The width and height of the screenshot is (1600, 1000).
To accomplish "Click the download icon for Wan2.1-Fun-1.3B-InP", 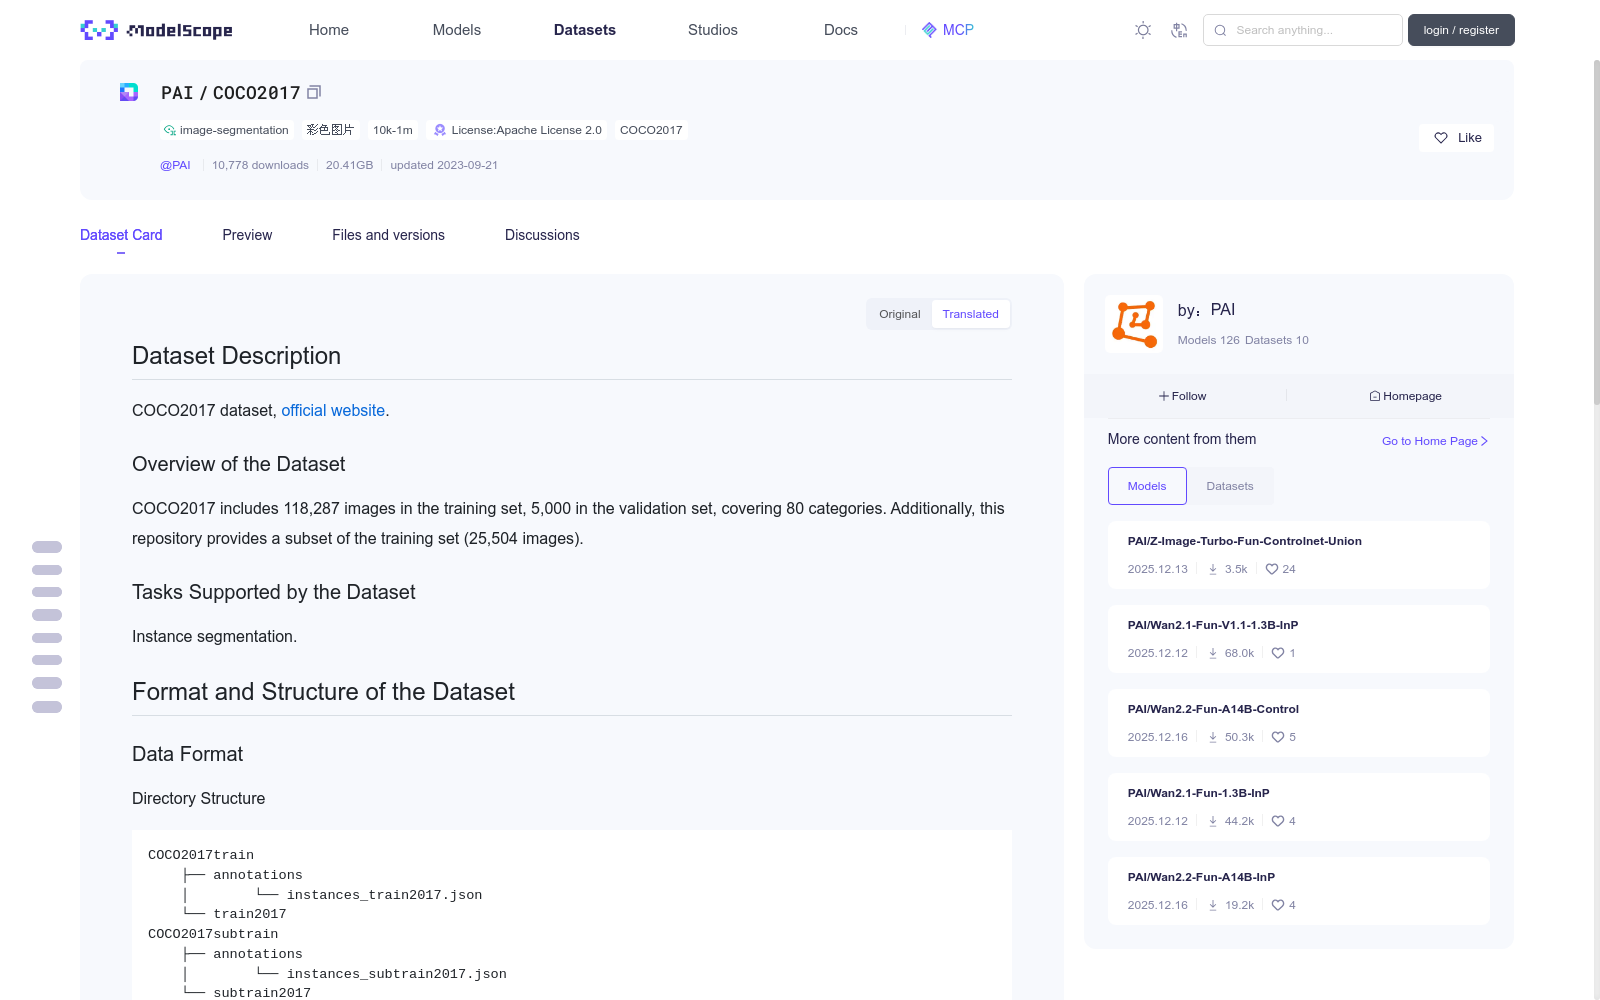I will (x=1213, y=821).
